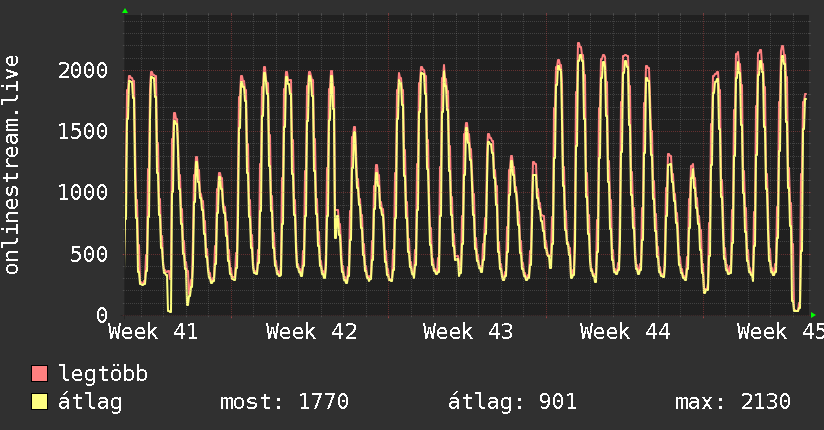
Task: Click the átlag: 901 statistic
Action: (x=512, y=402)
